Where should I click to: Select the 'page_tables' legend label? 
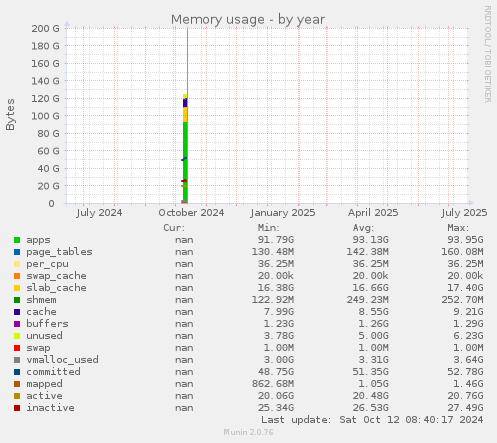tap(59, 252)
